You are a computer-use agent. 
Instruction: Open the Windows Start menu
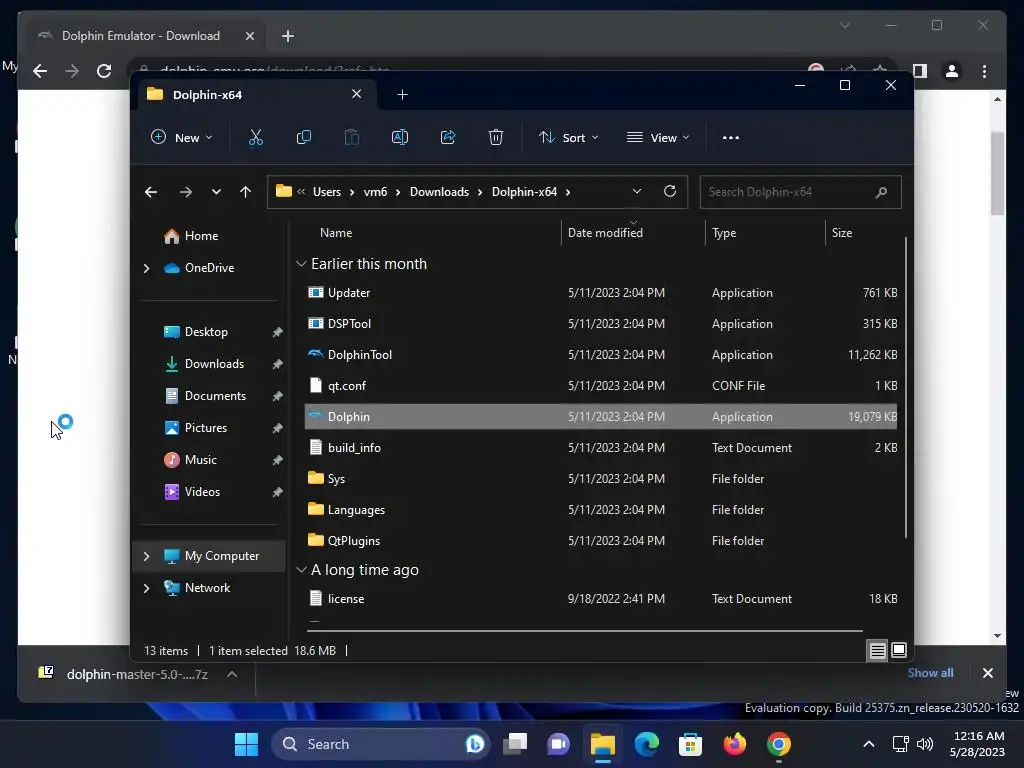pos(246,744)
